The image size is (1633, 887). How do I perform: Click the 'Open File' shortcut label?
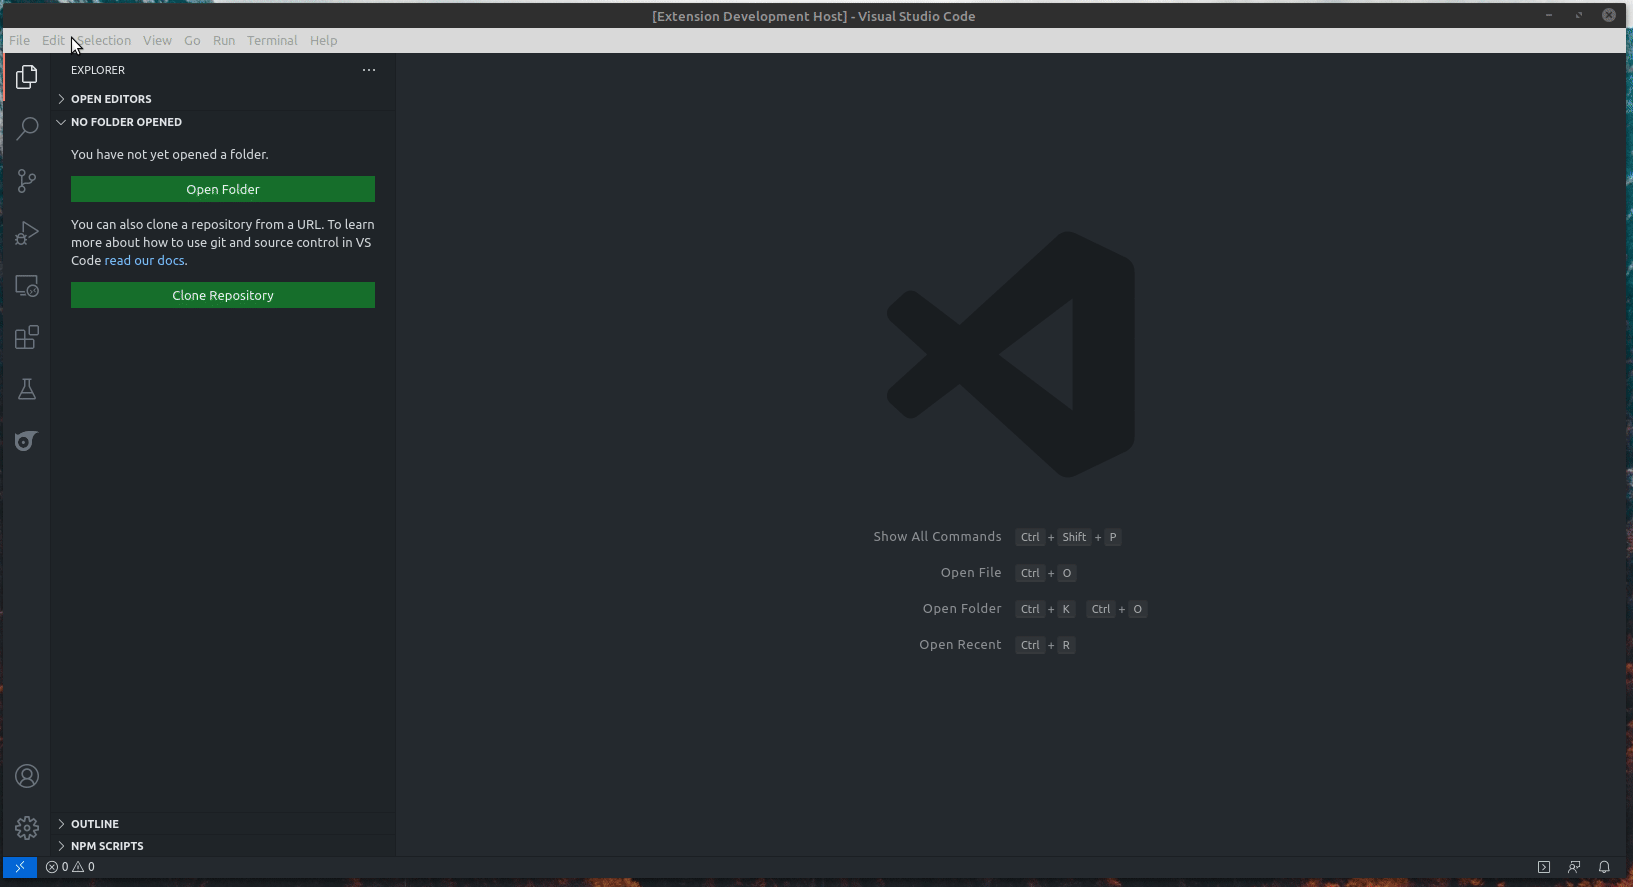pyautogui.click(x=971, y=573)
